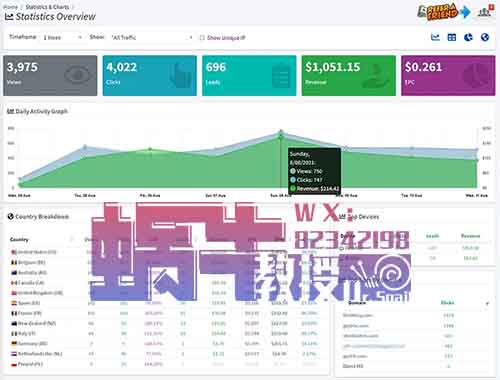Open the leaderboard icon with red badge
The width and height of the screenshot is (500, 380).
click(x=485, y=11)
